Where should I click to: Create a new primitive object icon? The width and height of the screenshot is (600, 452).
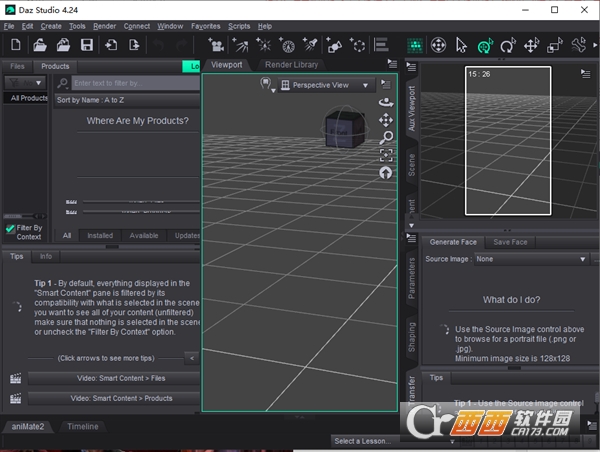(334, 45)
